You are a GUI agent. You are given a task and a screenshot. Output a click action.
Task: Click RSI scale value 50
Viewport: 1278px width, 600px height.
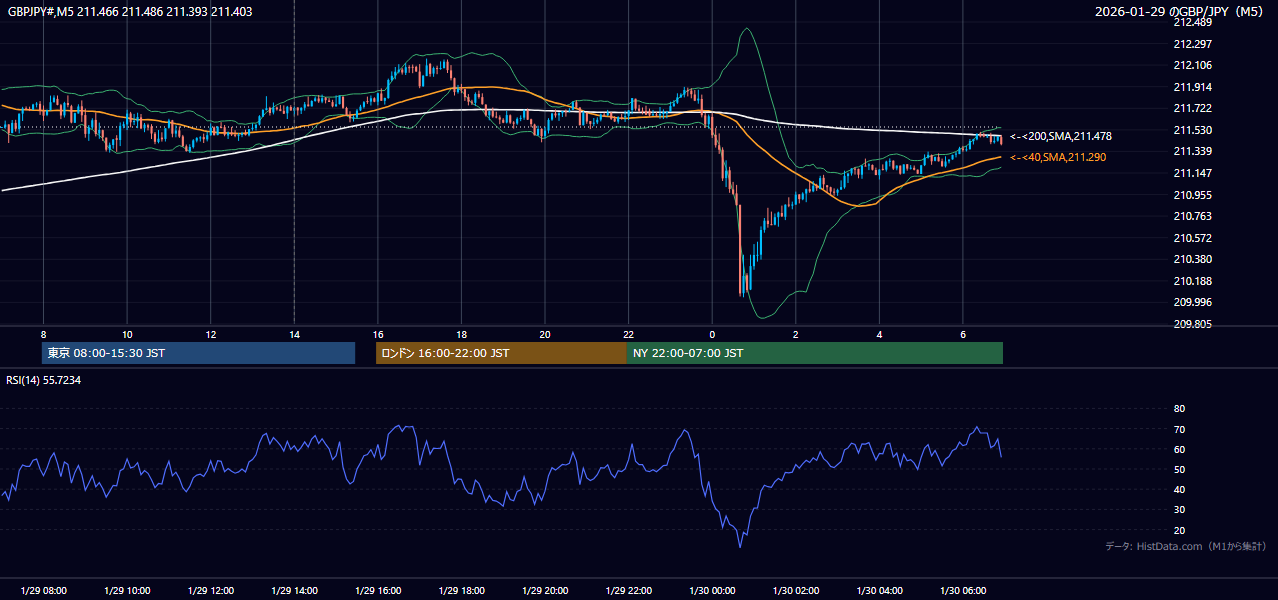(x=1179, y=469)
